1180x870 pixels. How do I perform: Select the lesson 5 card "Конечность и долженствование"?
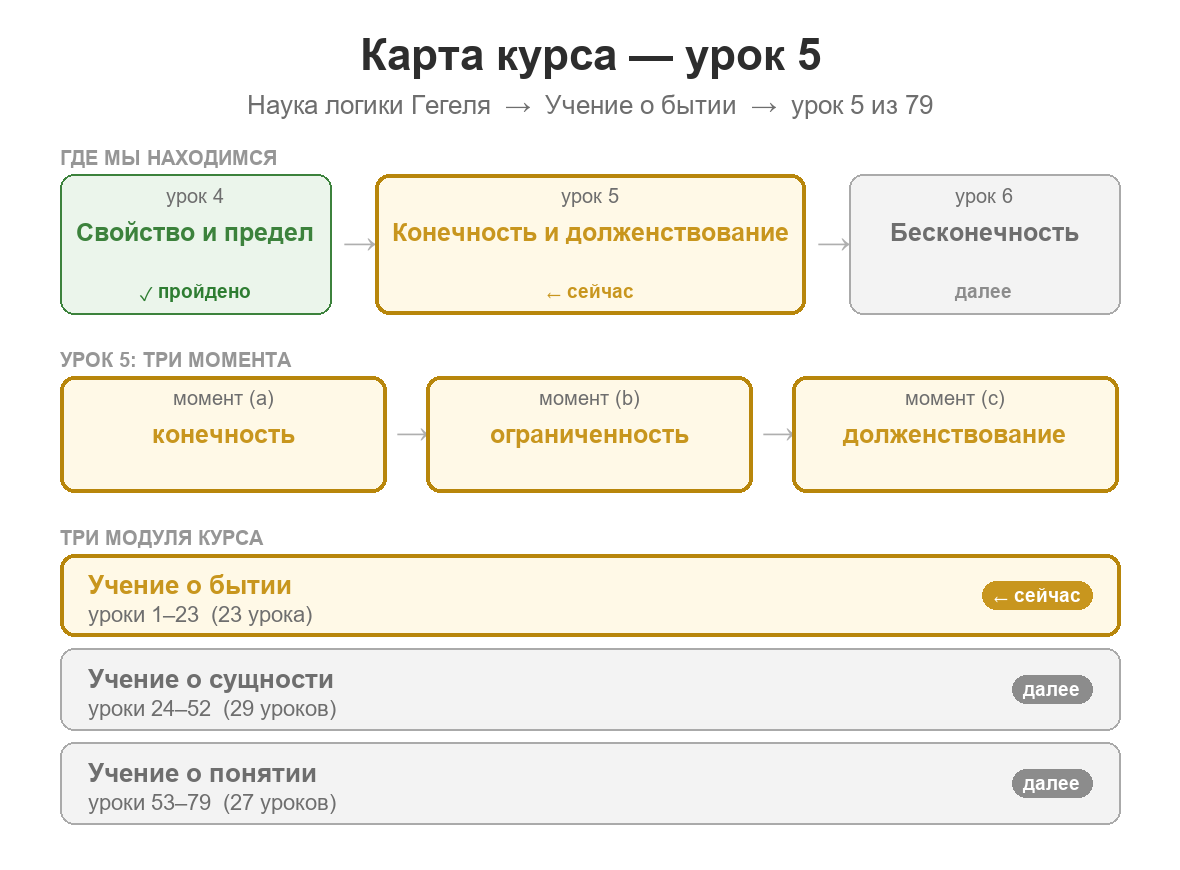(590, 245)
